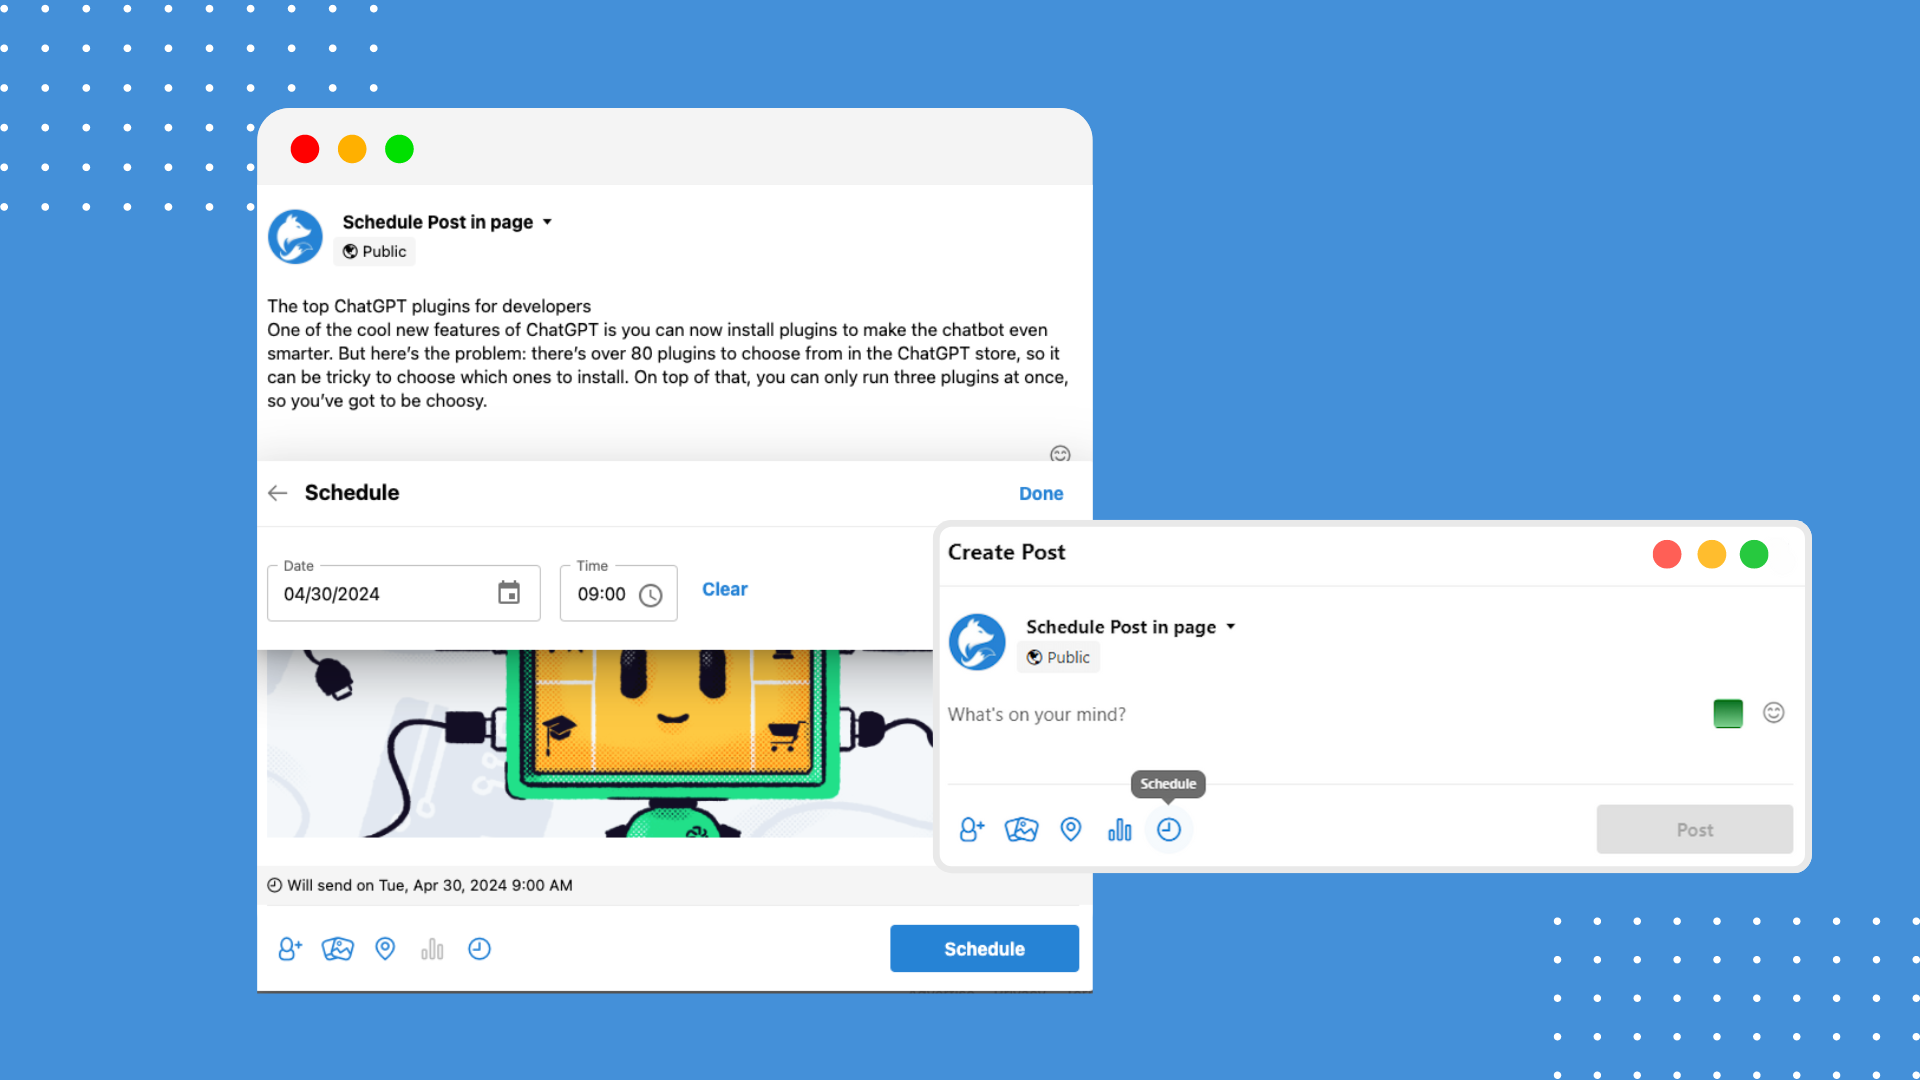Click tag people icon in Create Post window
The width and height of the screenshot is (1920, 1080).
(971, 830)
